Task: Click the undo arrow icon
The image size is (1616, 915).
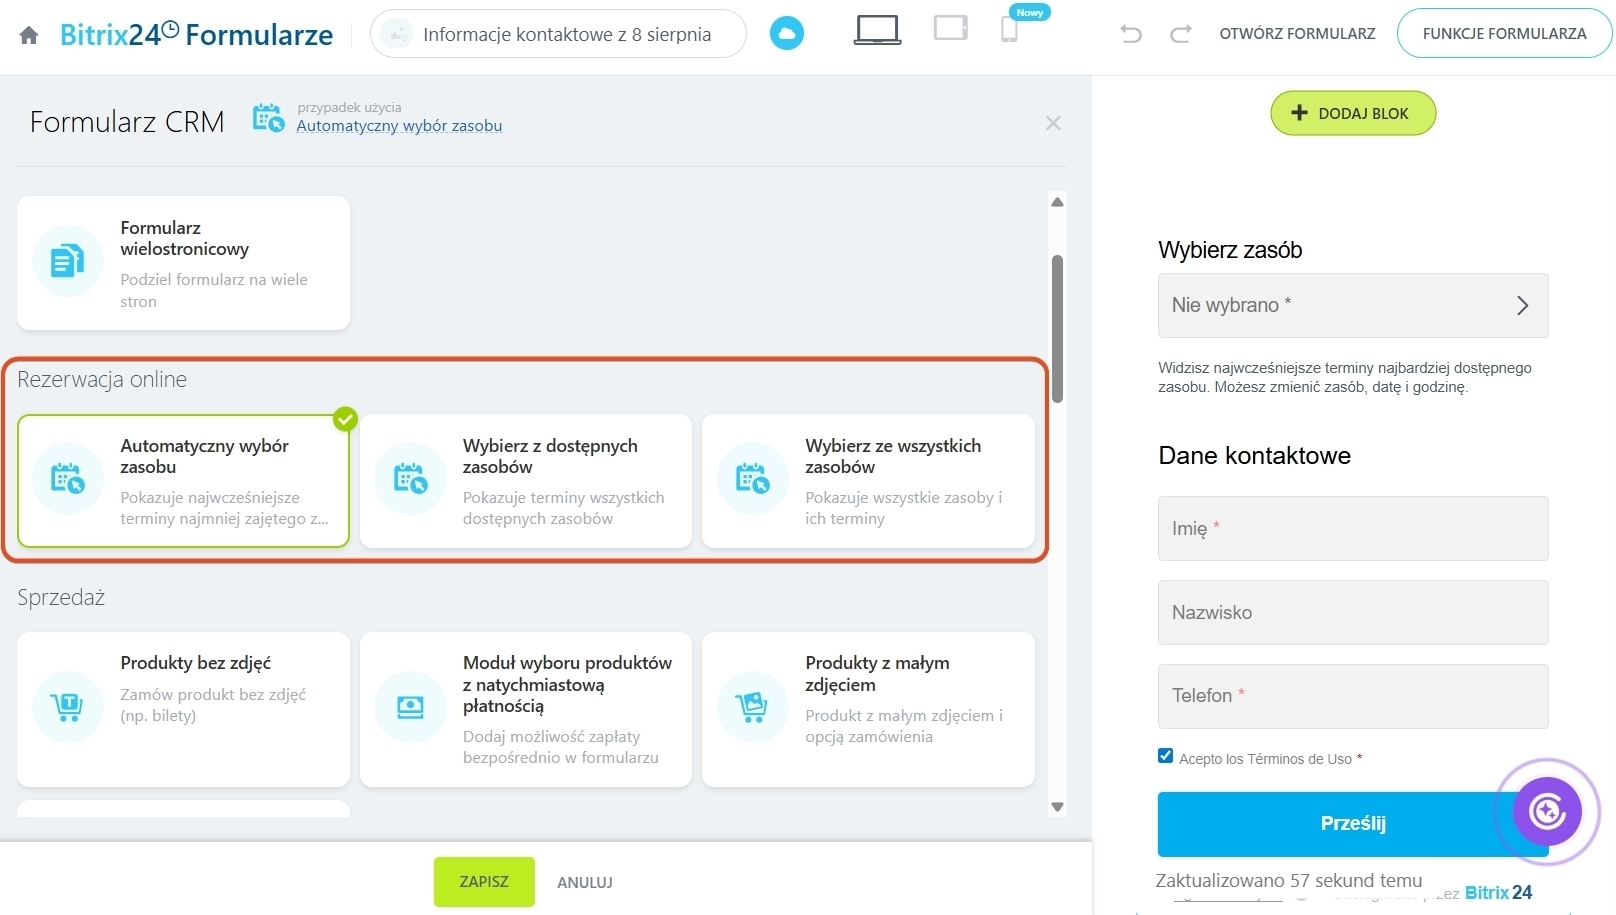Action: [x=1131, y=34]
